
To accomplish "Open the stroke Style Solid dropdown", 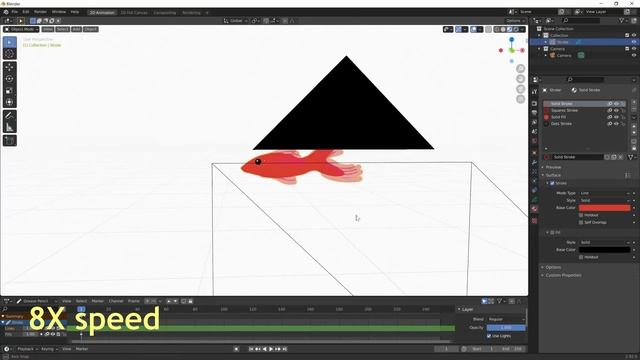I will tap(605, 200).
